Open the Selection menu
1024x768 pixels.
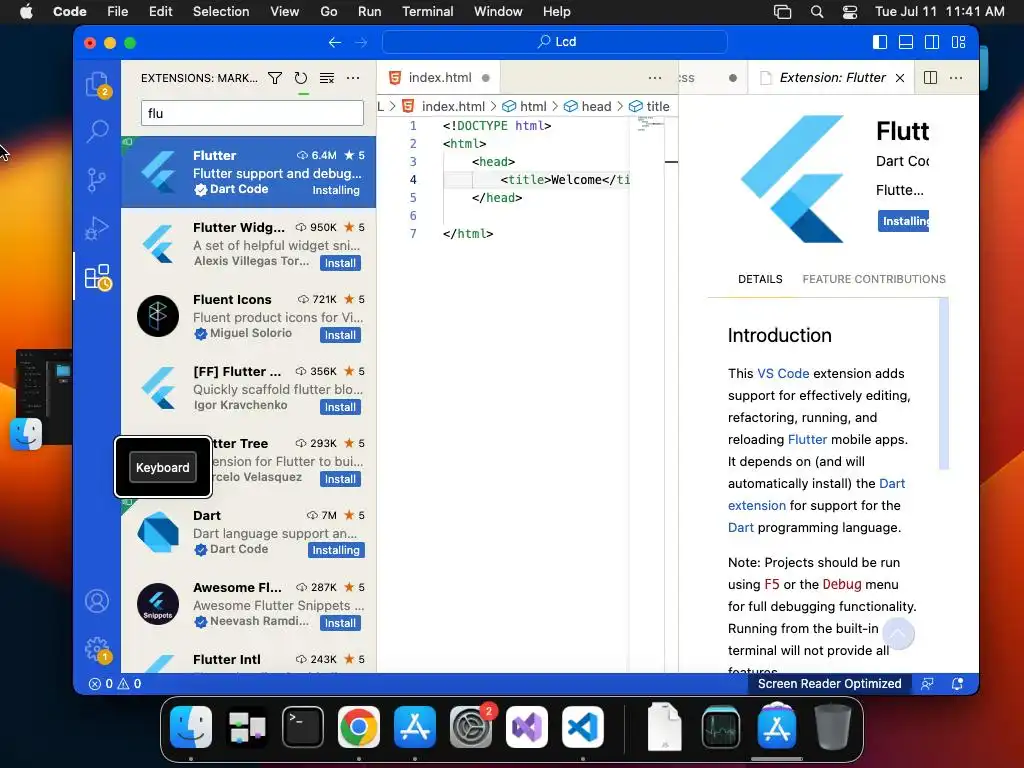coord(221,12)
